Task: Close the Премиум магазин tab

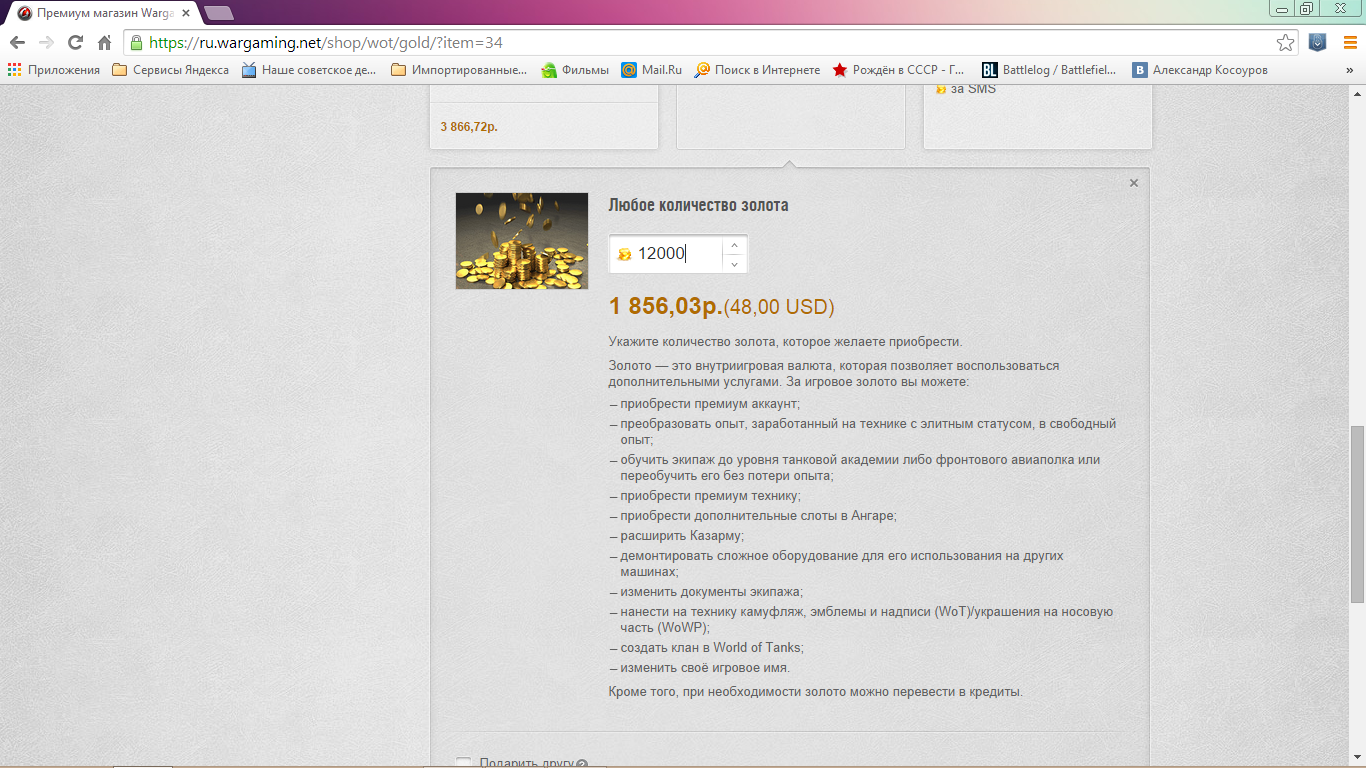Action: (186, 13)
